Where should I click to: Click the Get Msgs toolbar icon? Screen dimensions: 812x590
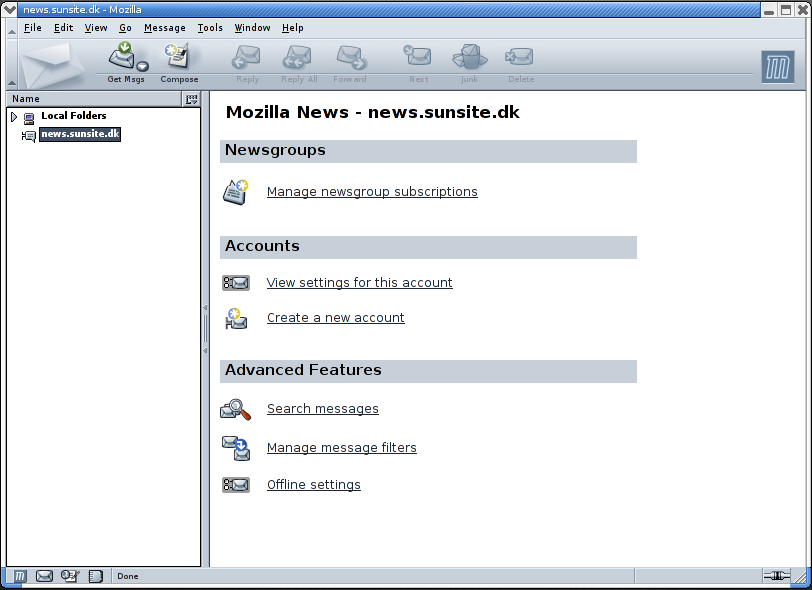(x=122, y=58)
